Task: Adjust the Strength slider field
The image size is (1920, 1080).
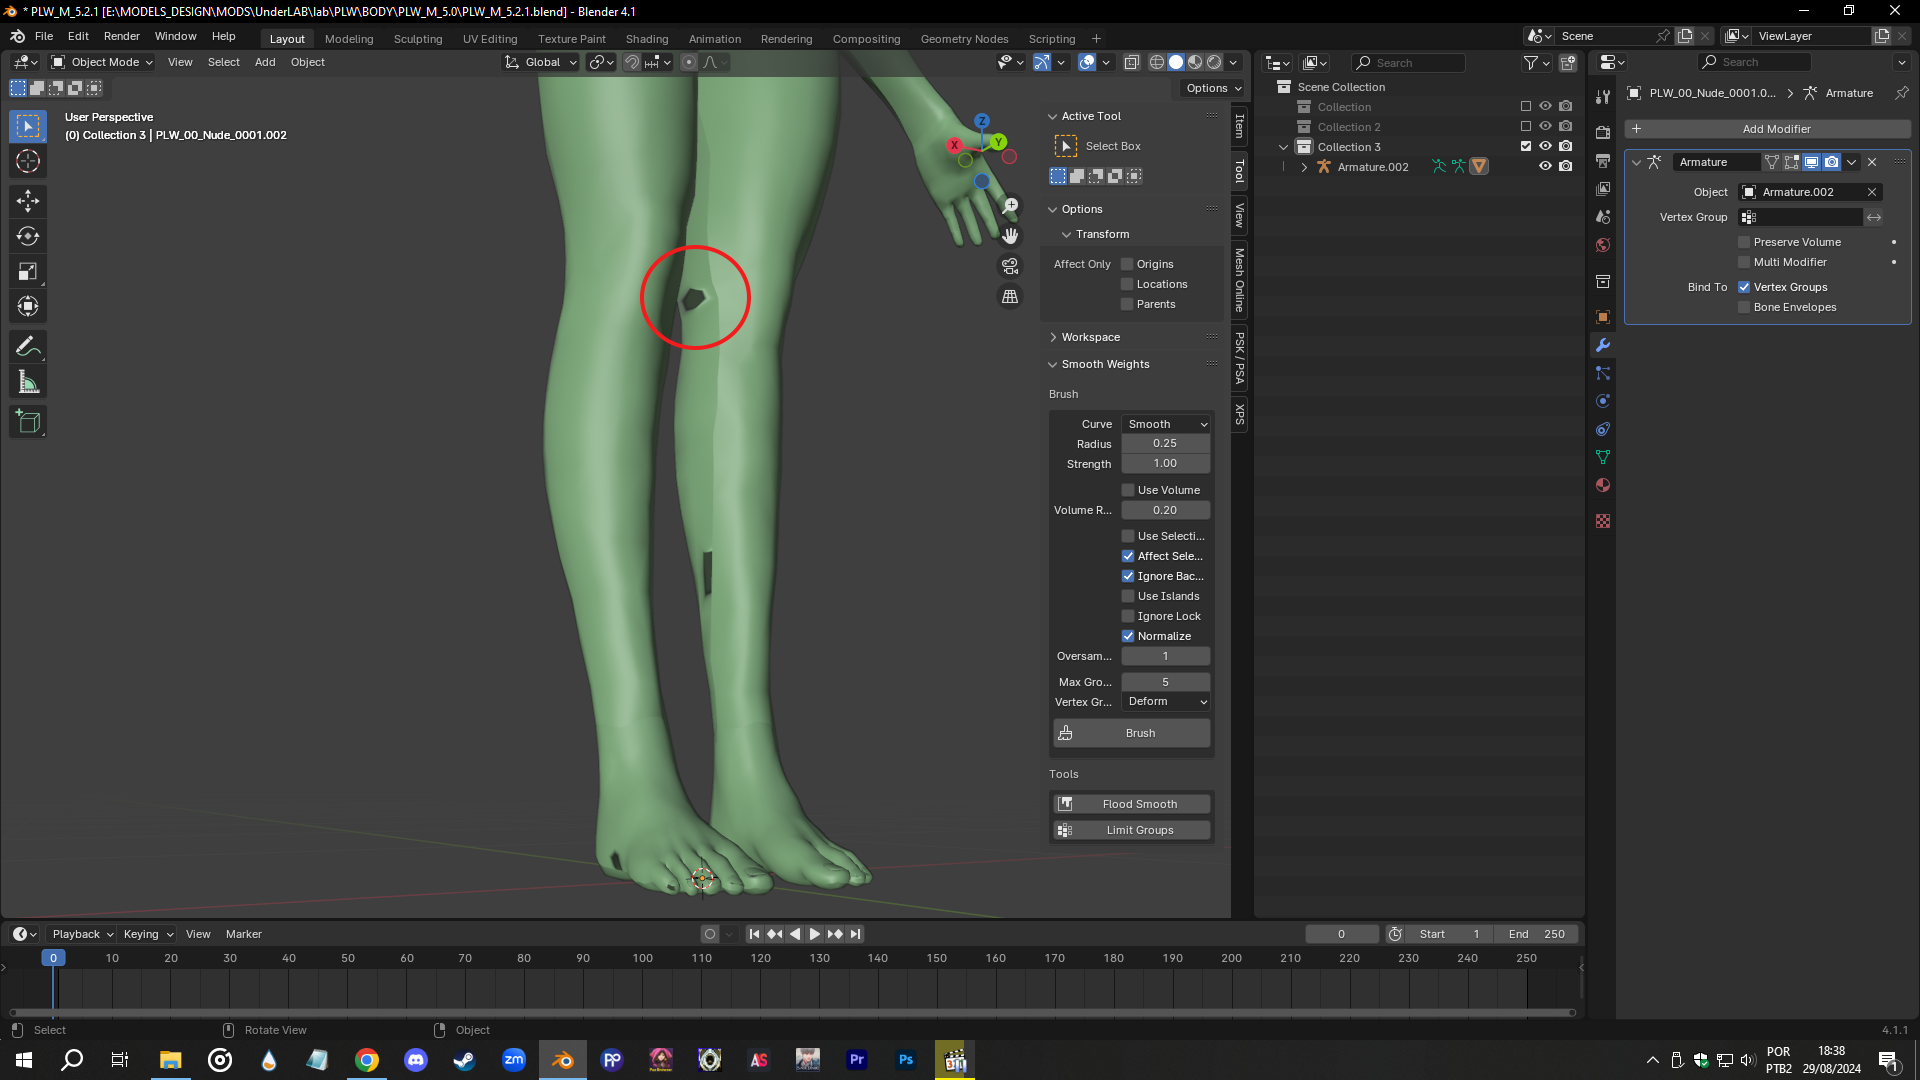Action: (x=1165, y=464)
